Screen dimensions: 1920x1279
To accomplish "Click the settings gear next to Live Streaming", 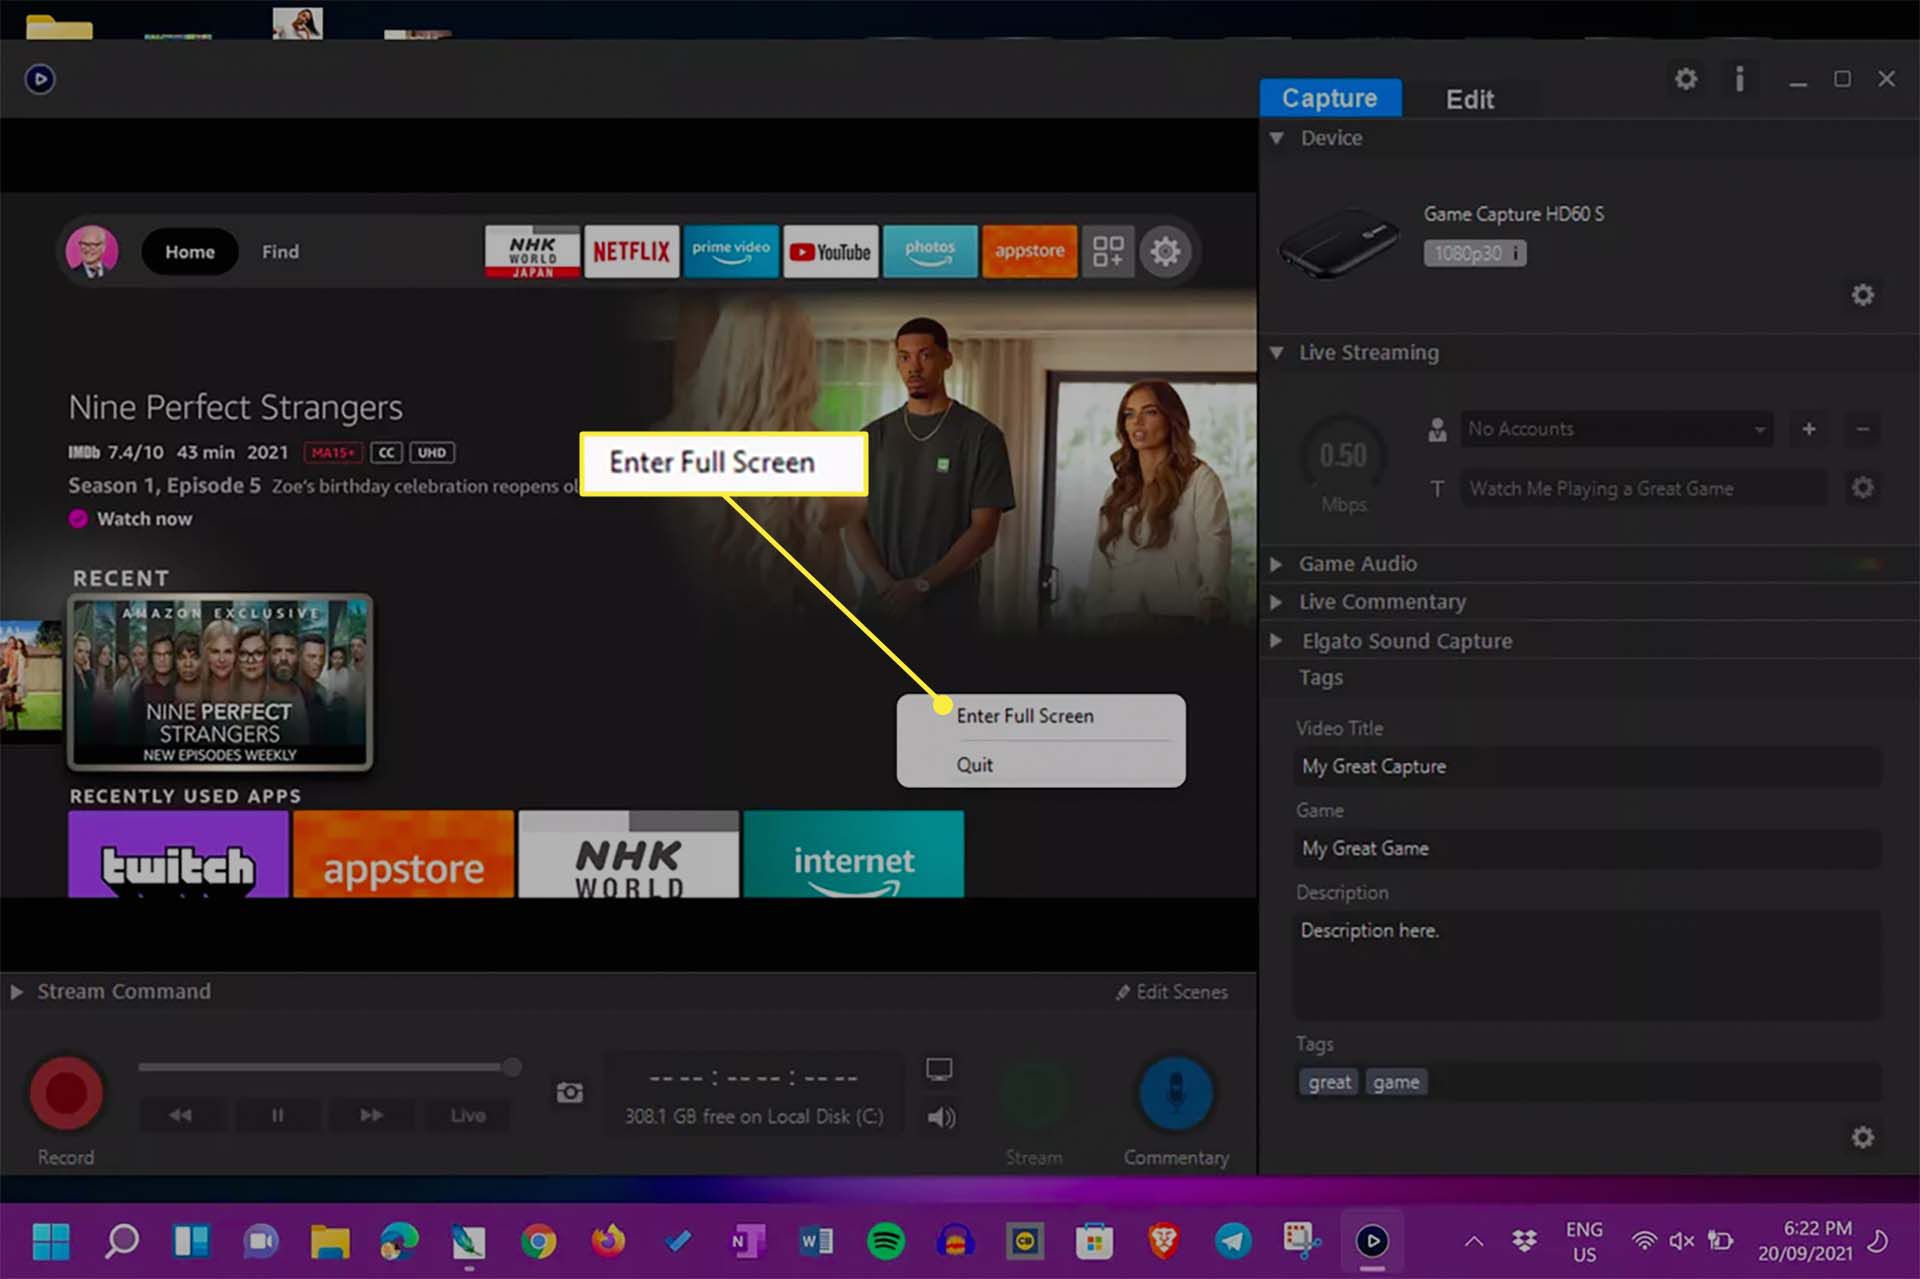I will pos(1864,487).
